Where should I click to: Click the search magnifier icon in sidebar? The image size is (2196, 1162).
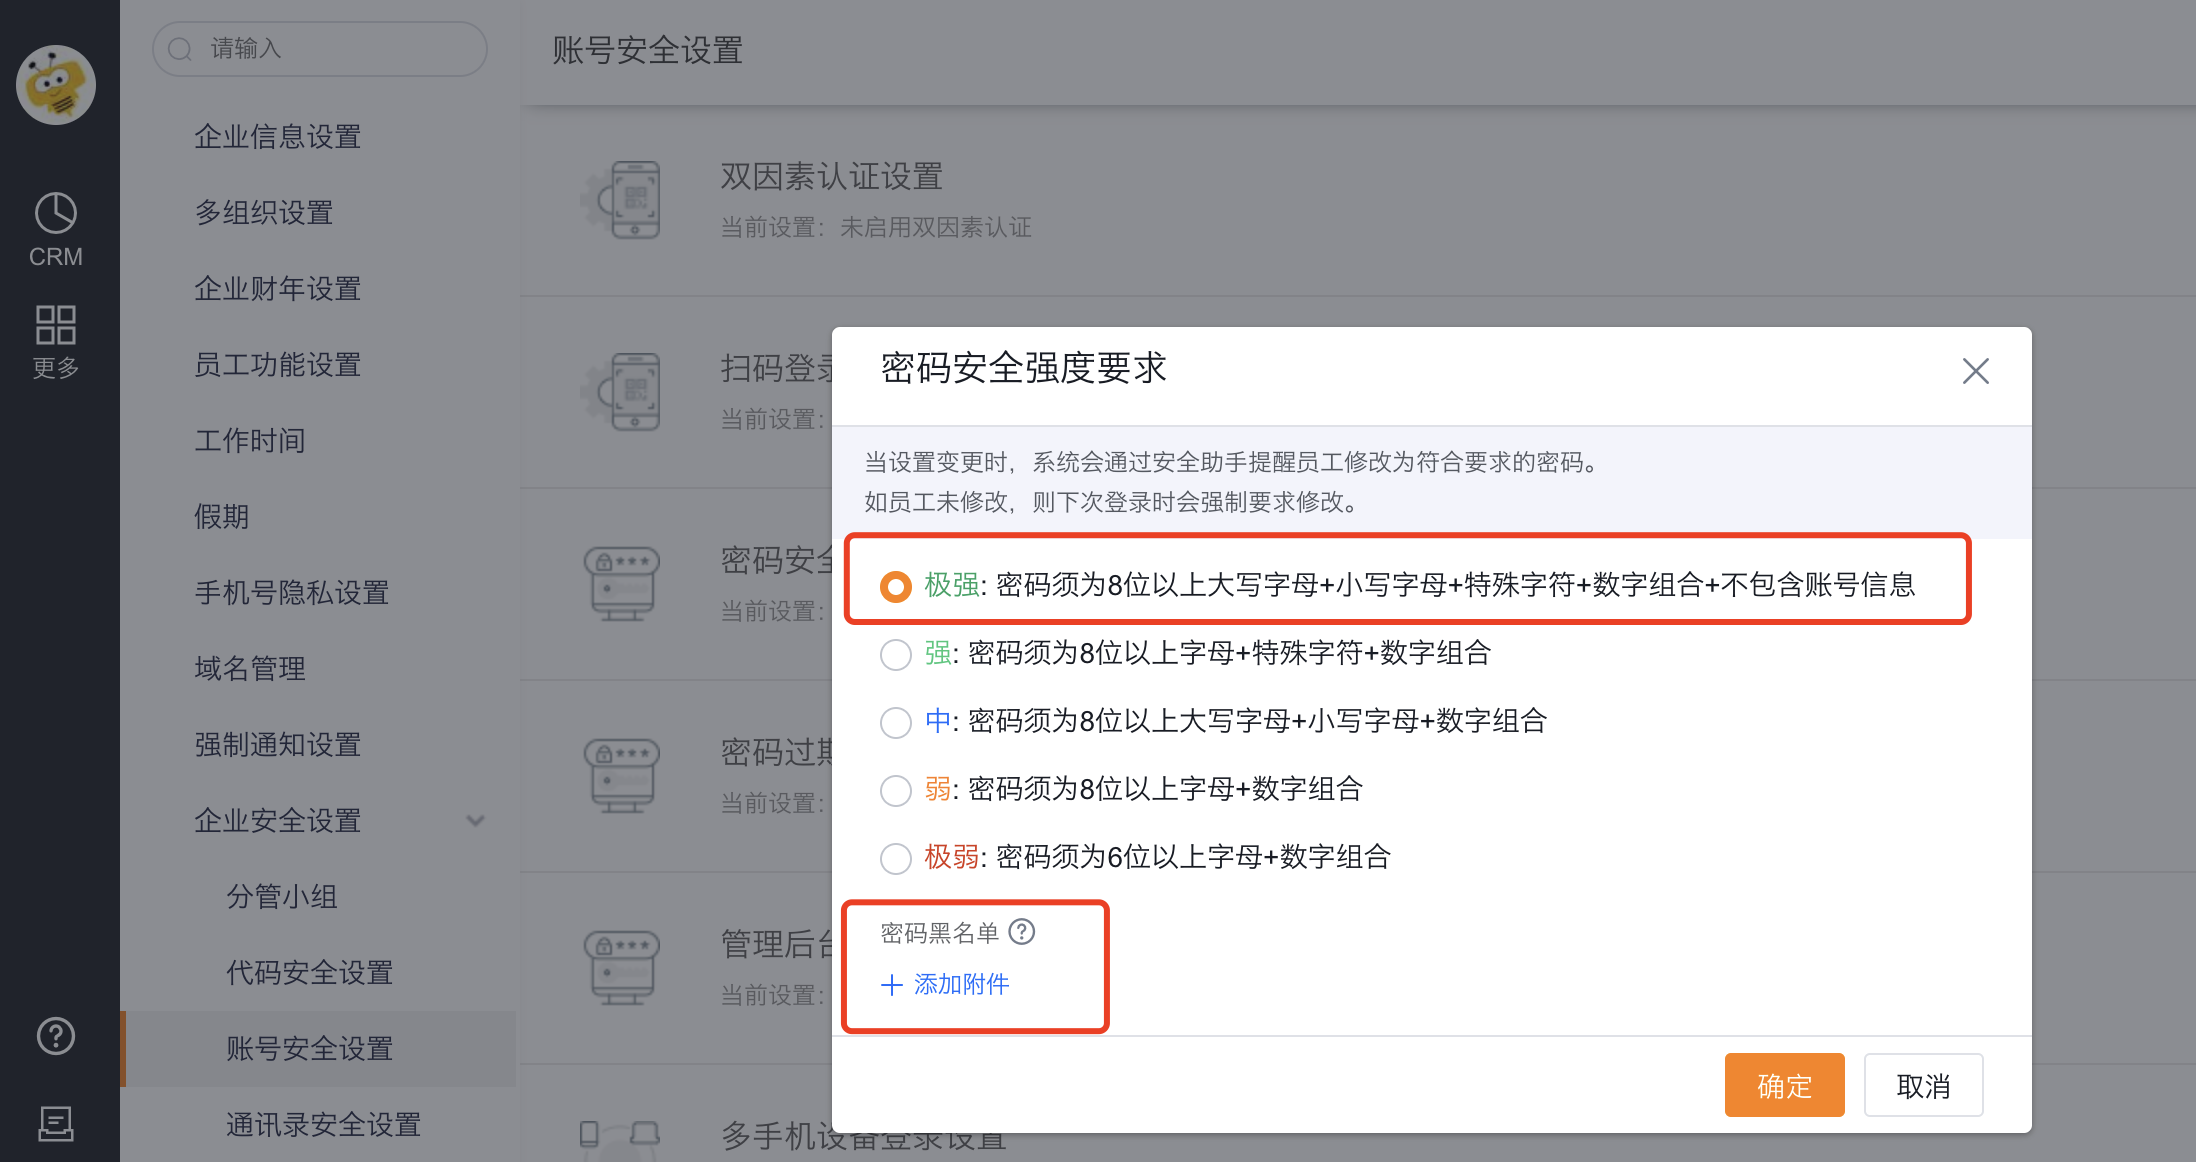pyautogui.click(x=180, y=48)
